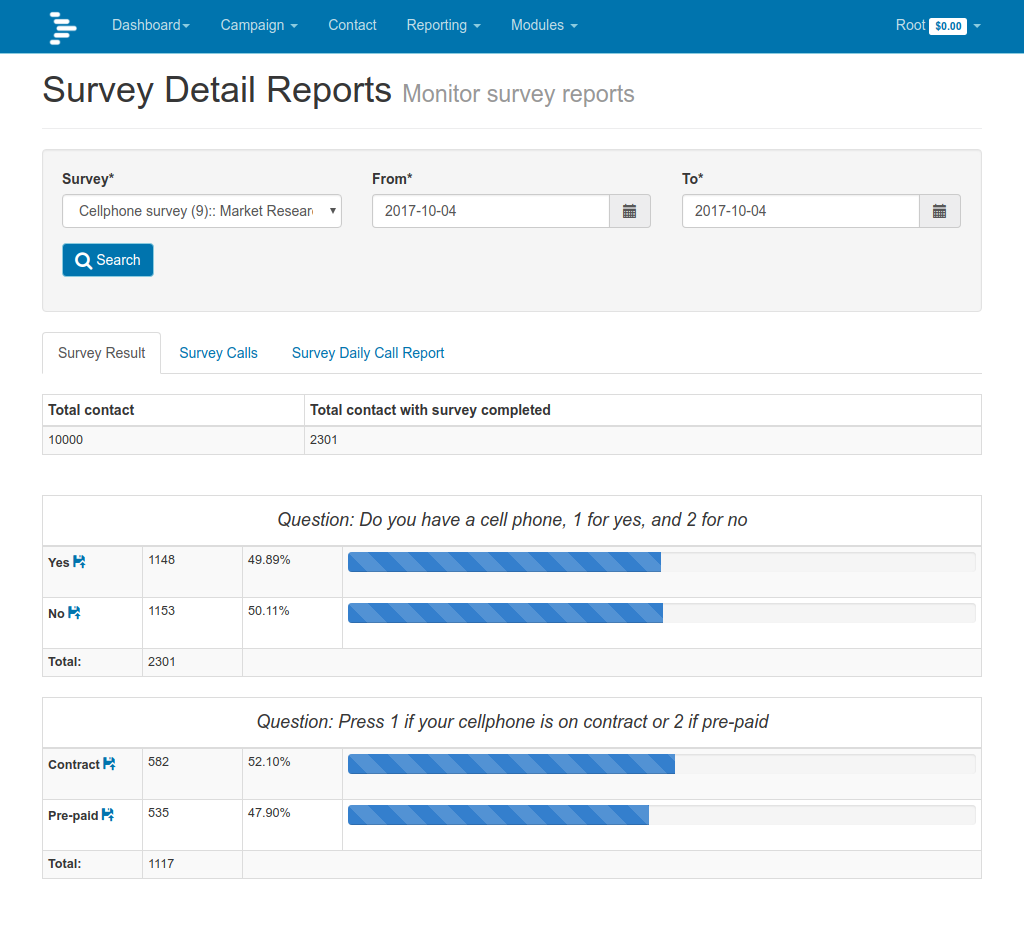Image resolution: width=1024 pixels, height=934 pixels.
Task: Click the magnifier icon in the Search button
Action: (84, 259)
